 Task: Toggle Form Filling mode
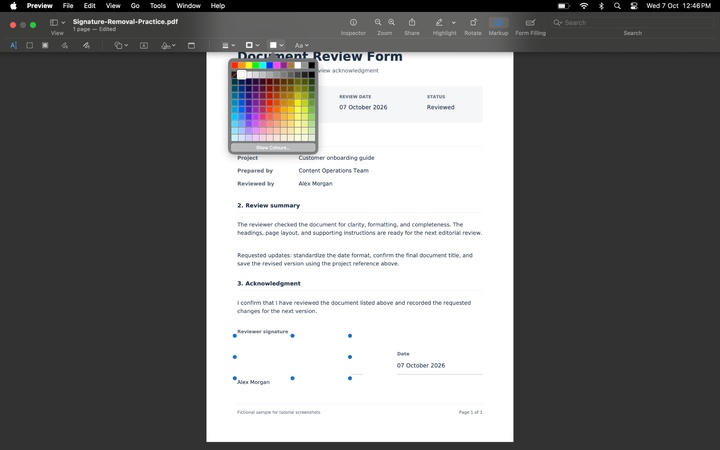click(x=530, y=22)
